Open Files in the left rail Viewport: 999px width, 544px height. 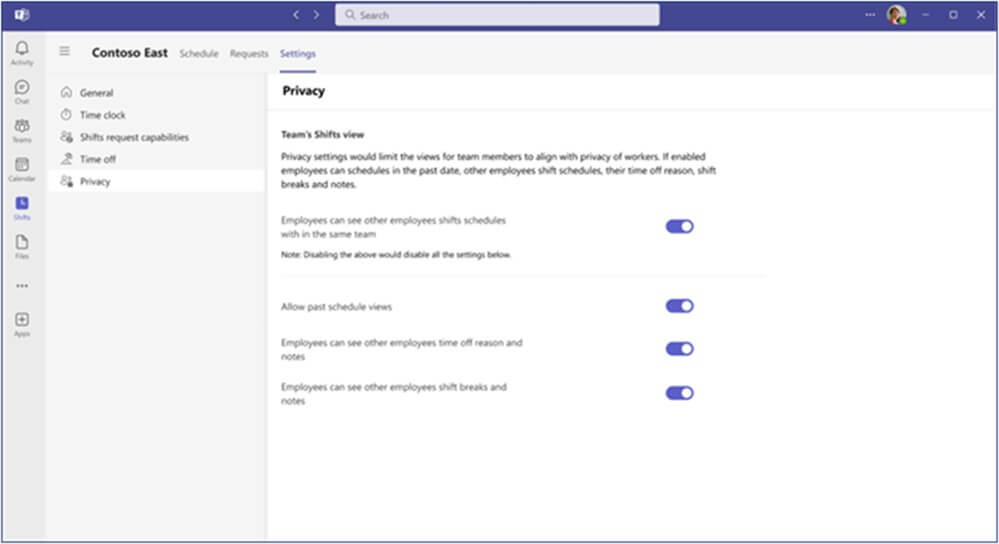pos(22,247)
